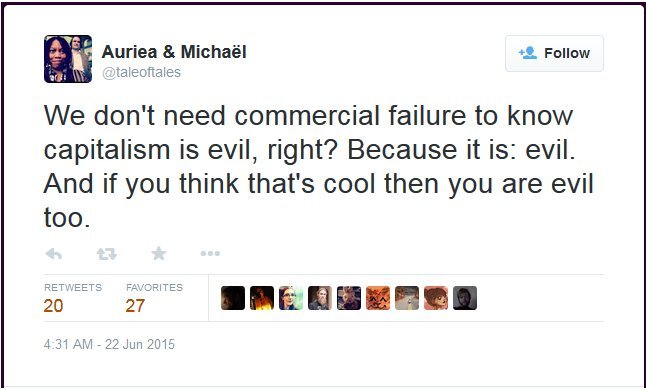Open the three-dots more options menu
This screenshot has height=391, width=646.
click(210, 253)
